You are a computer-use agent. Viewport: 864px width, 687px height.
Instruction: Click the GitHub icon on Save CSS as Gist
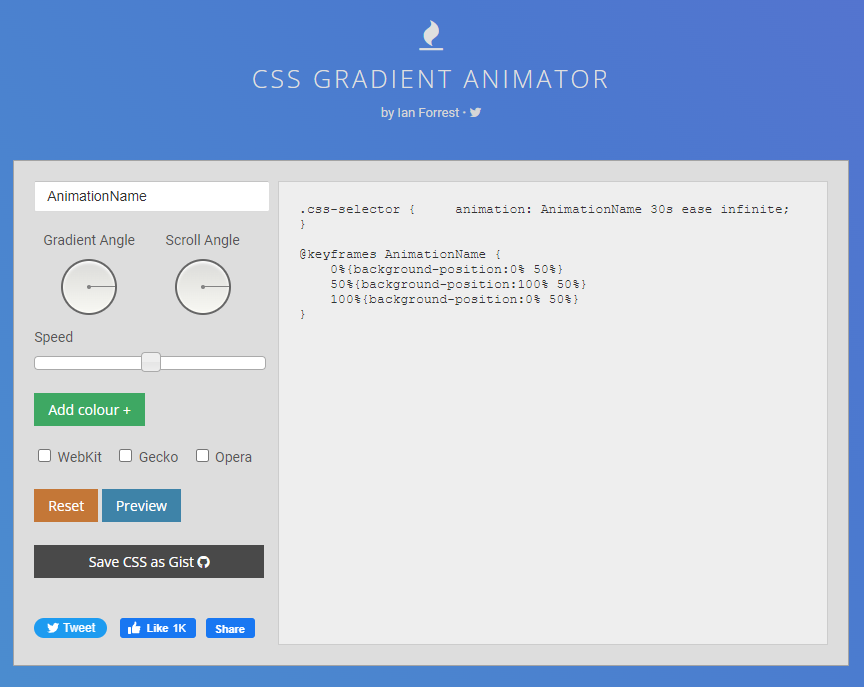coord(204,562)
